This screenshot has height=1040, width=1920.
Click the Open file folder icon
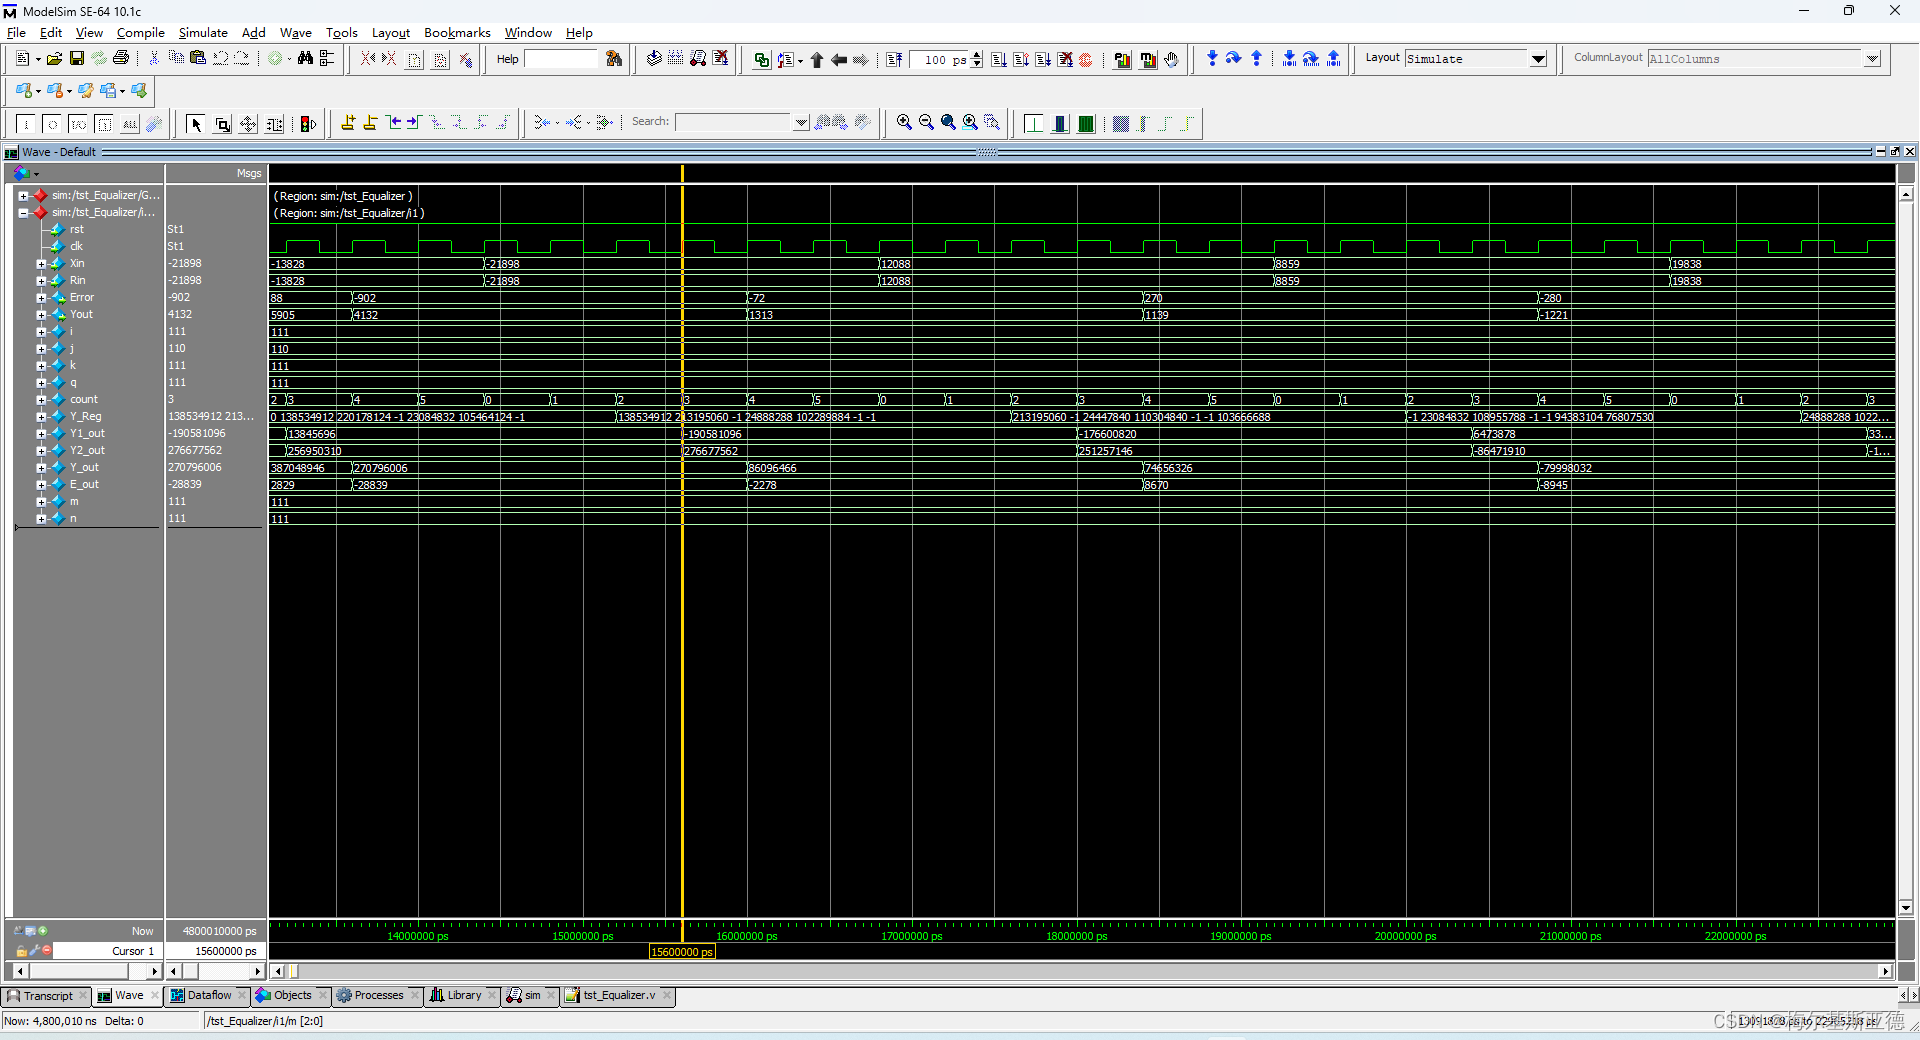point(55,59)
